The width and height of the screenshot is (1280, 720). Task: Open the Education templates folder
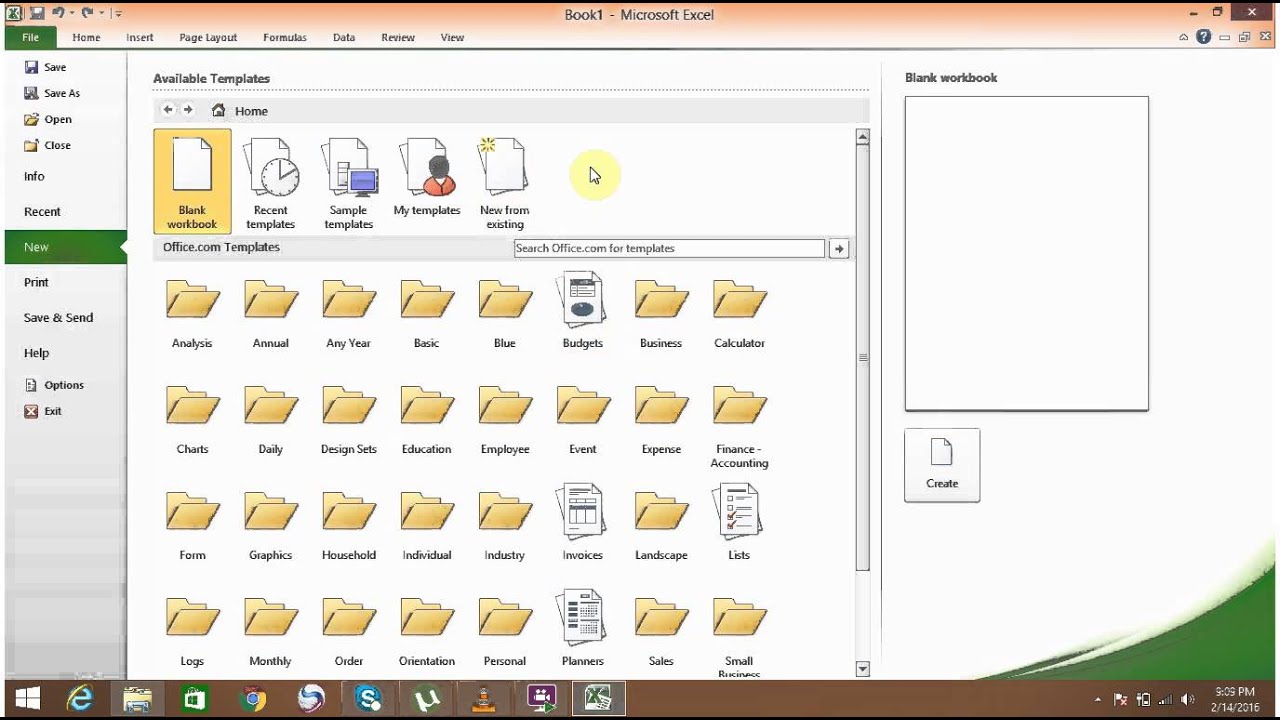click(427, 418)
